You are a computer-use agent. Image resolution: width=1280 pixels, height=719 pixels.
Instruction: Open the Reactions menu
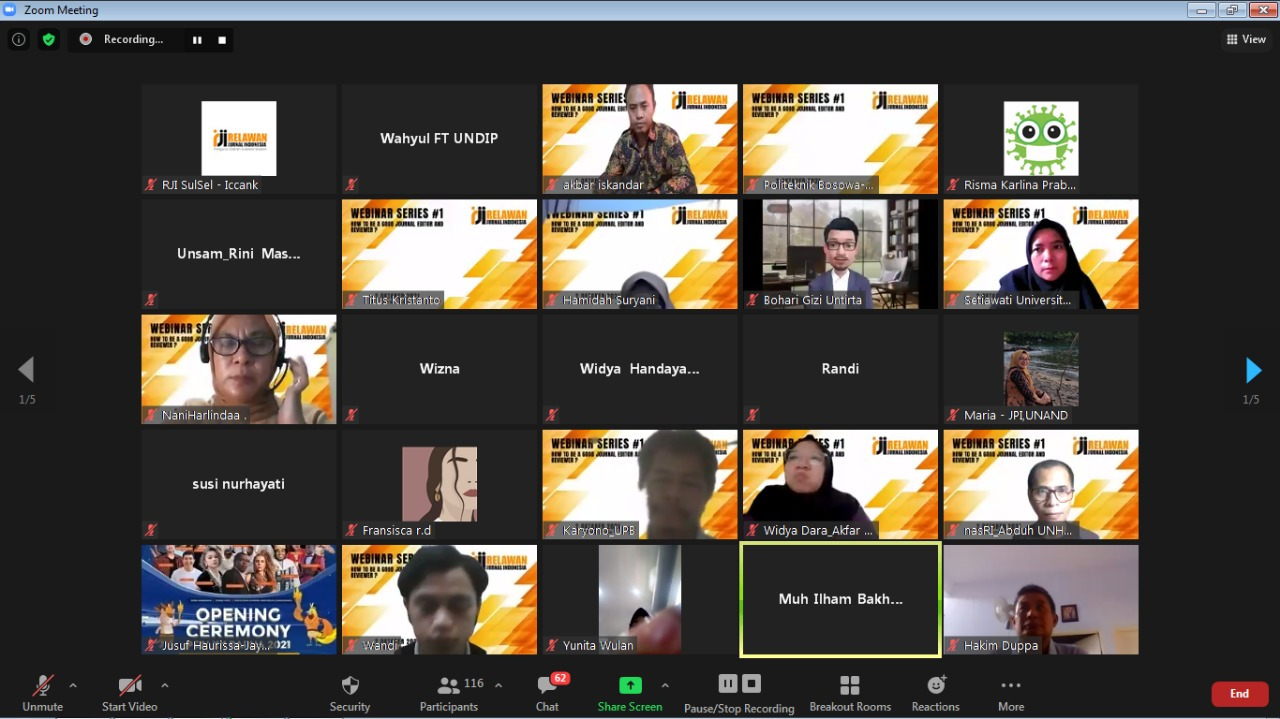[936, 693]
